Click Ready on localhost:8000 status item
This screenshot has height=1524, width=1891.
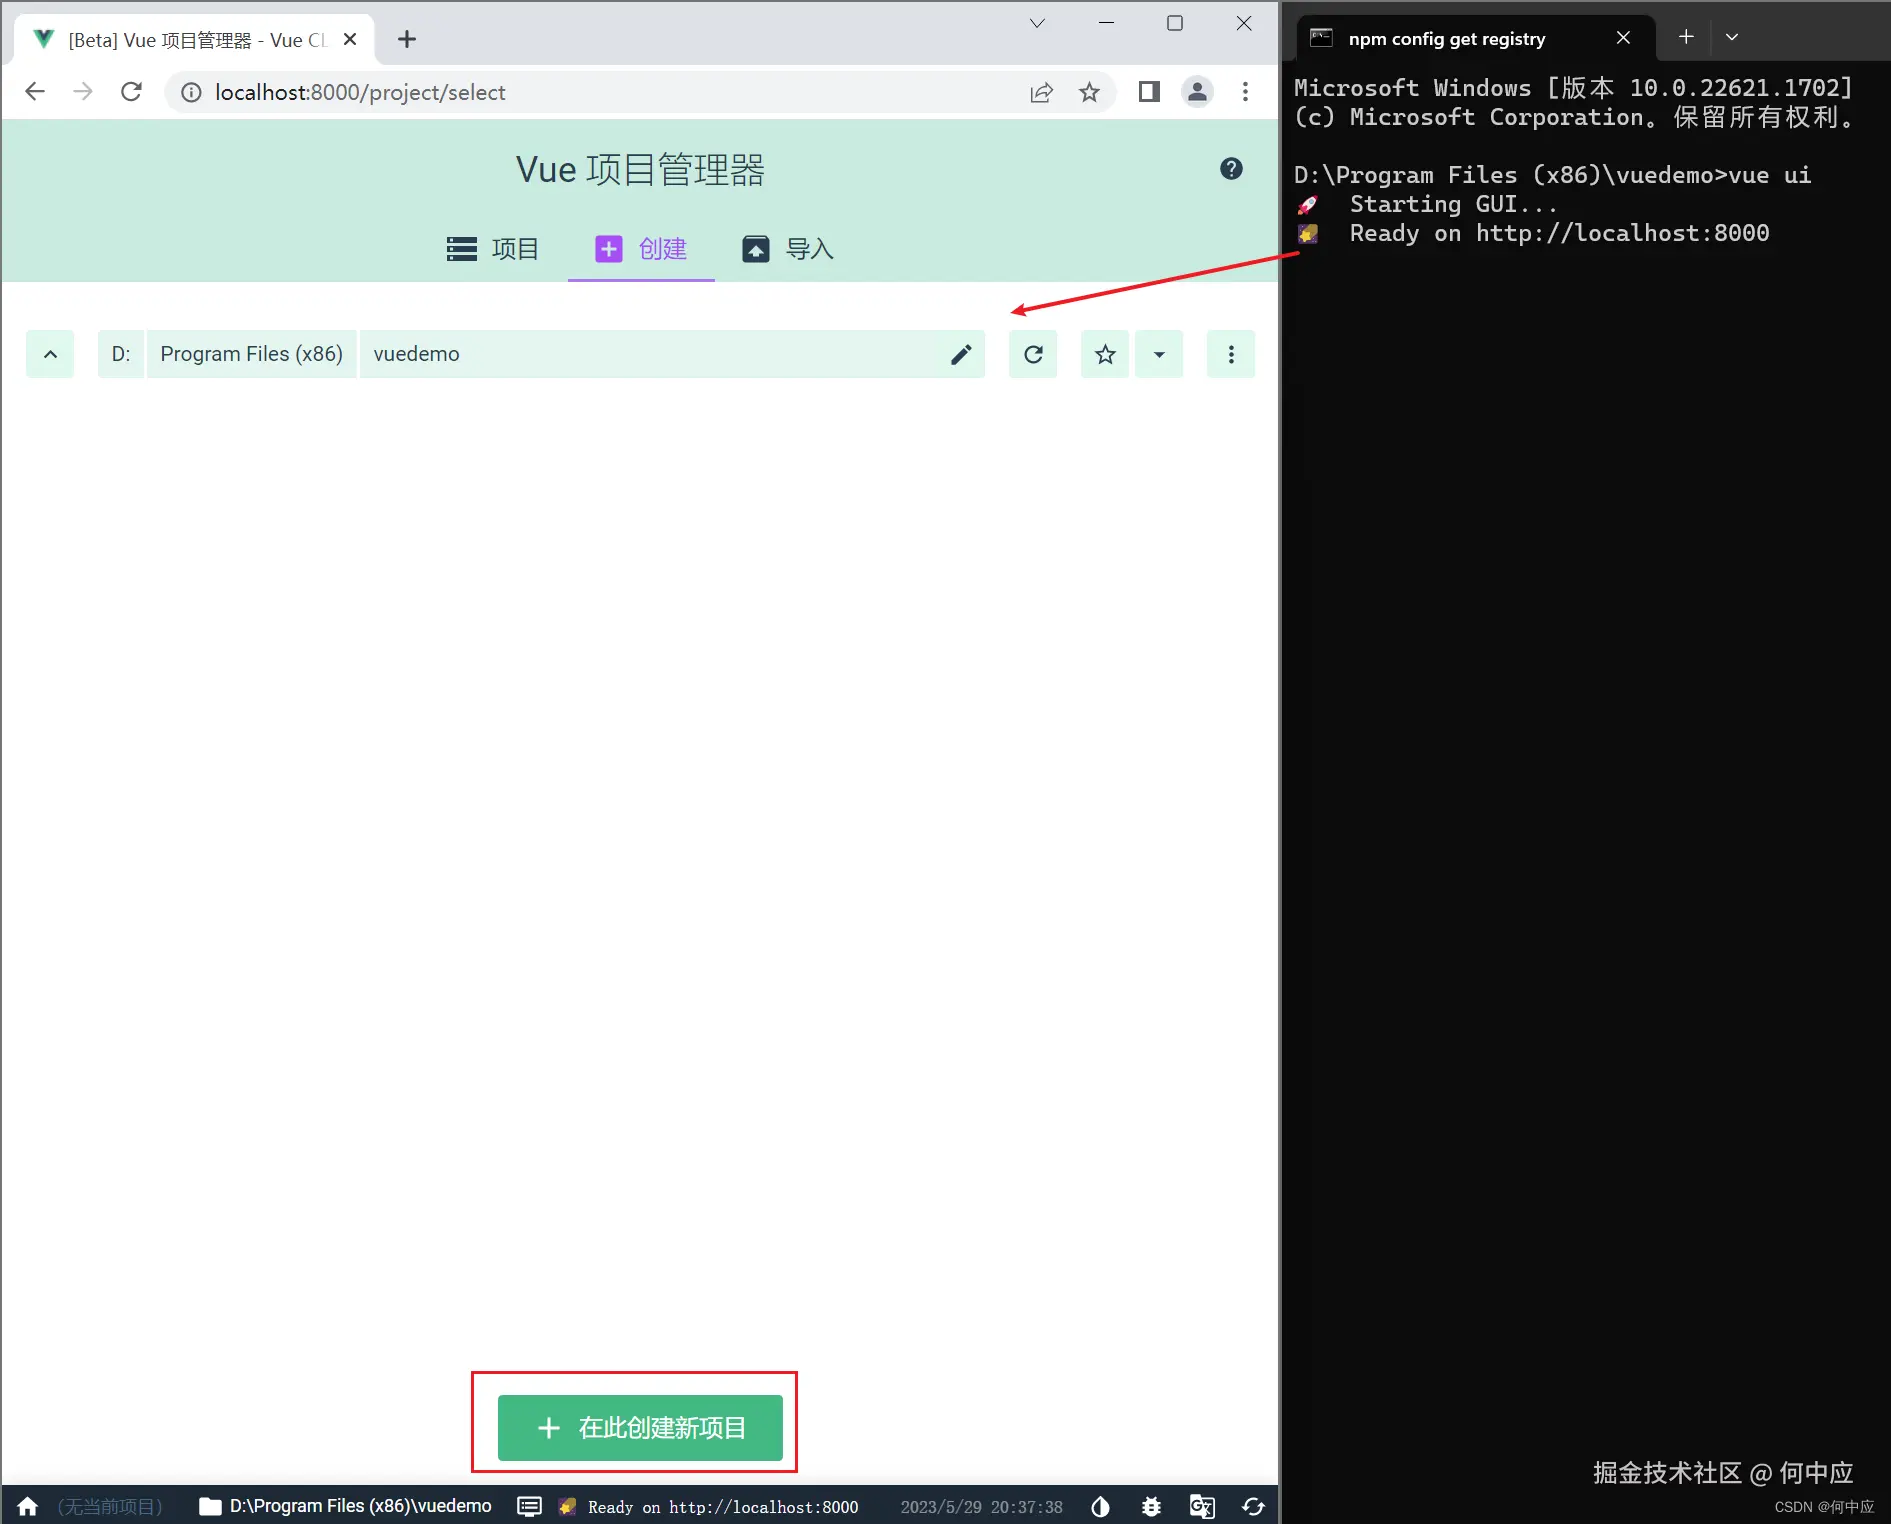tap(712, 1506)
